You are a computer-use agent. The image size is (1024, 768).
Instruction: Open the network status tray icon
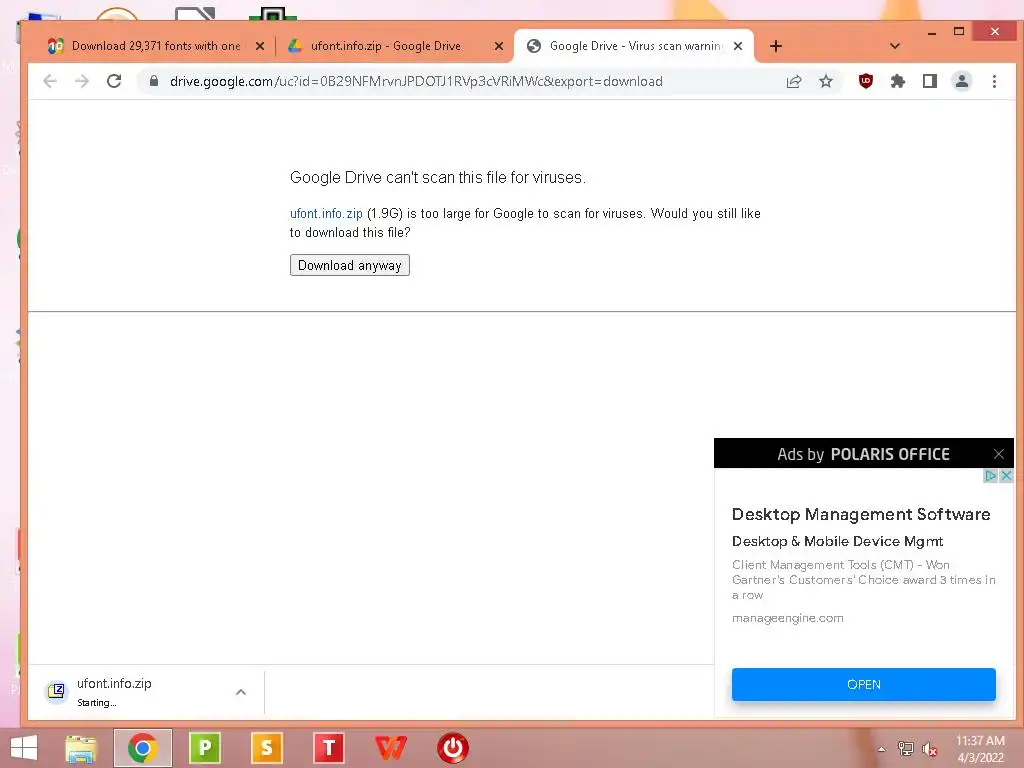[x=905, y=748]
